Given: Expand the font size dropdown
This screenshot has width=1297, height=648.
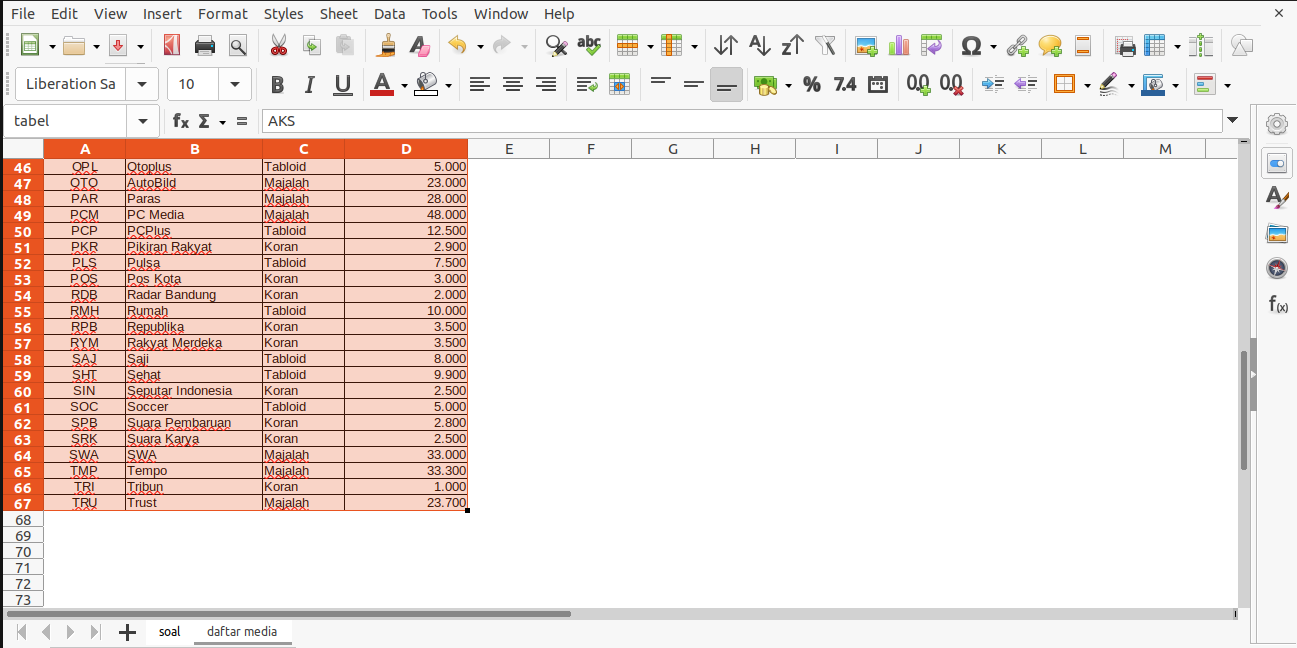Looking at the screenshot, I should click(x=235, y=85).
